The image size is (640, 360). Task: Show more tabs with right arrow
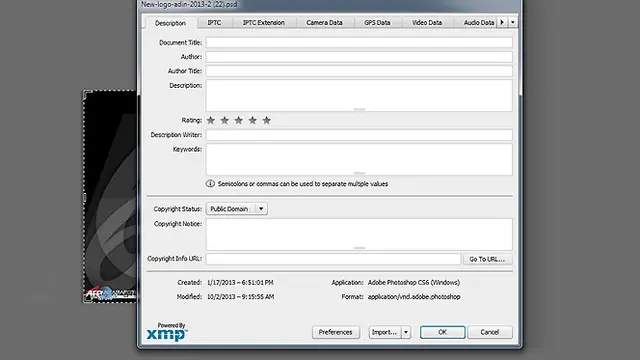click(x=502, y=22)
